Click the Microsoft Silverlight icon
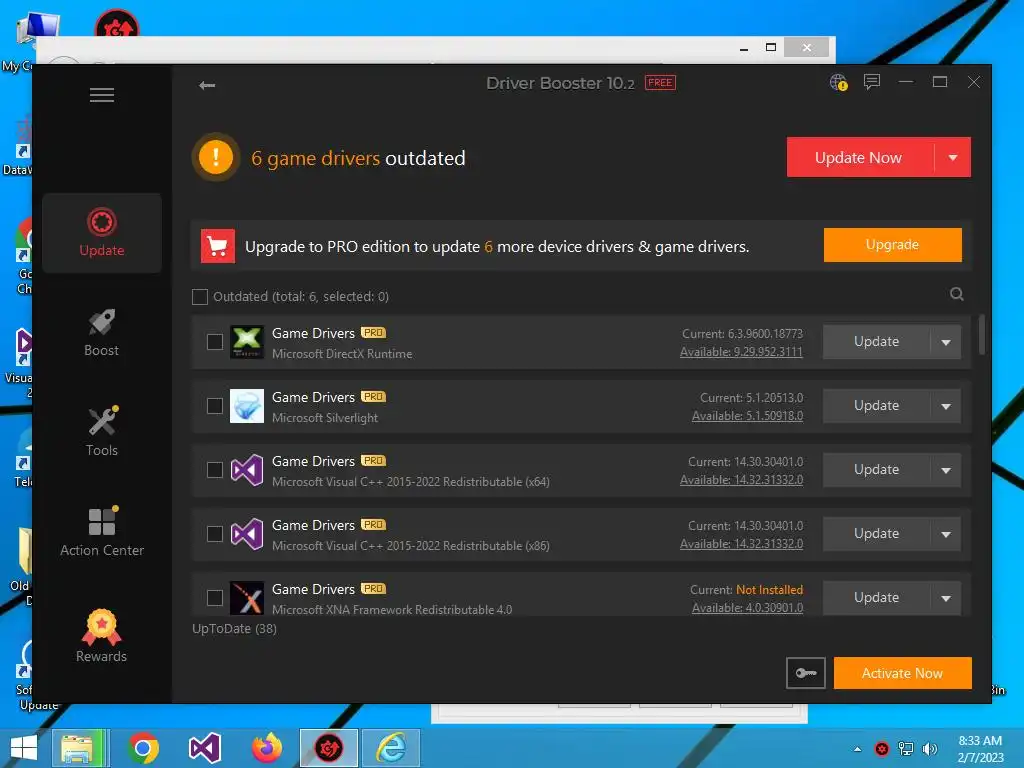 coord(247,406)
